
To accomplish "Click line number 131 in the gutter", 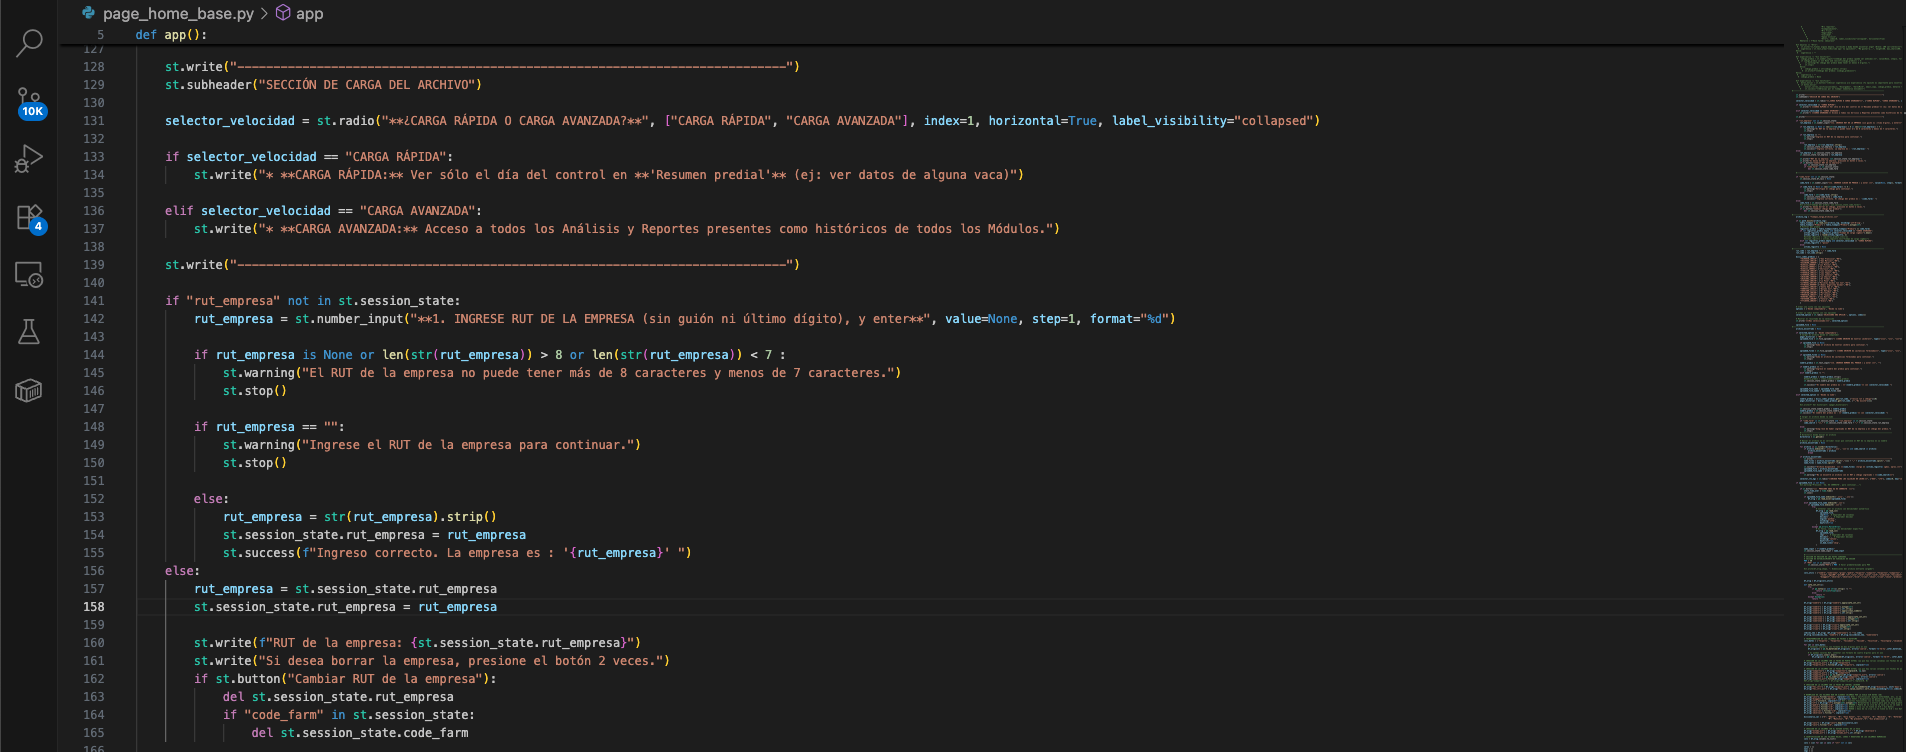I will click(94, 121).
